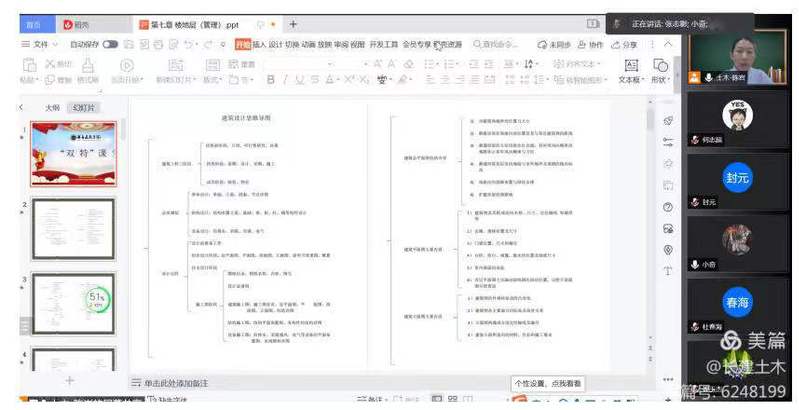The height and width of the screenshot is (410, 799).
Task: Apply underline with the U icon
Action: click(299, 80)
